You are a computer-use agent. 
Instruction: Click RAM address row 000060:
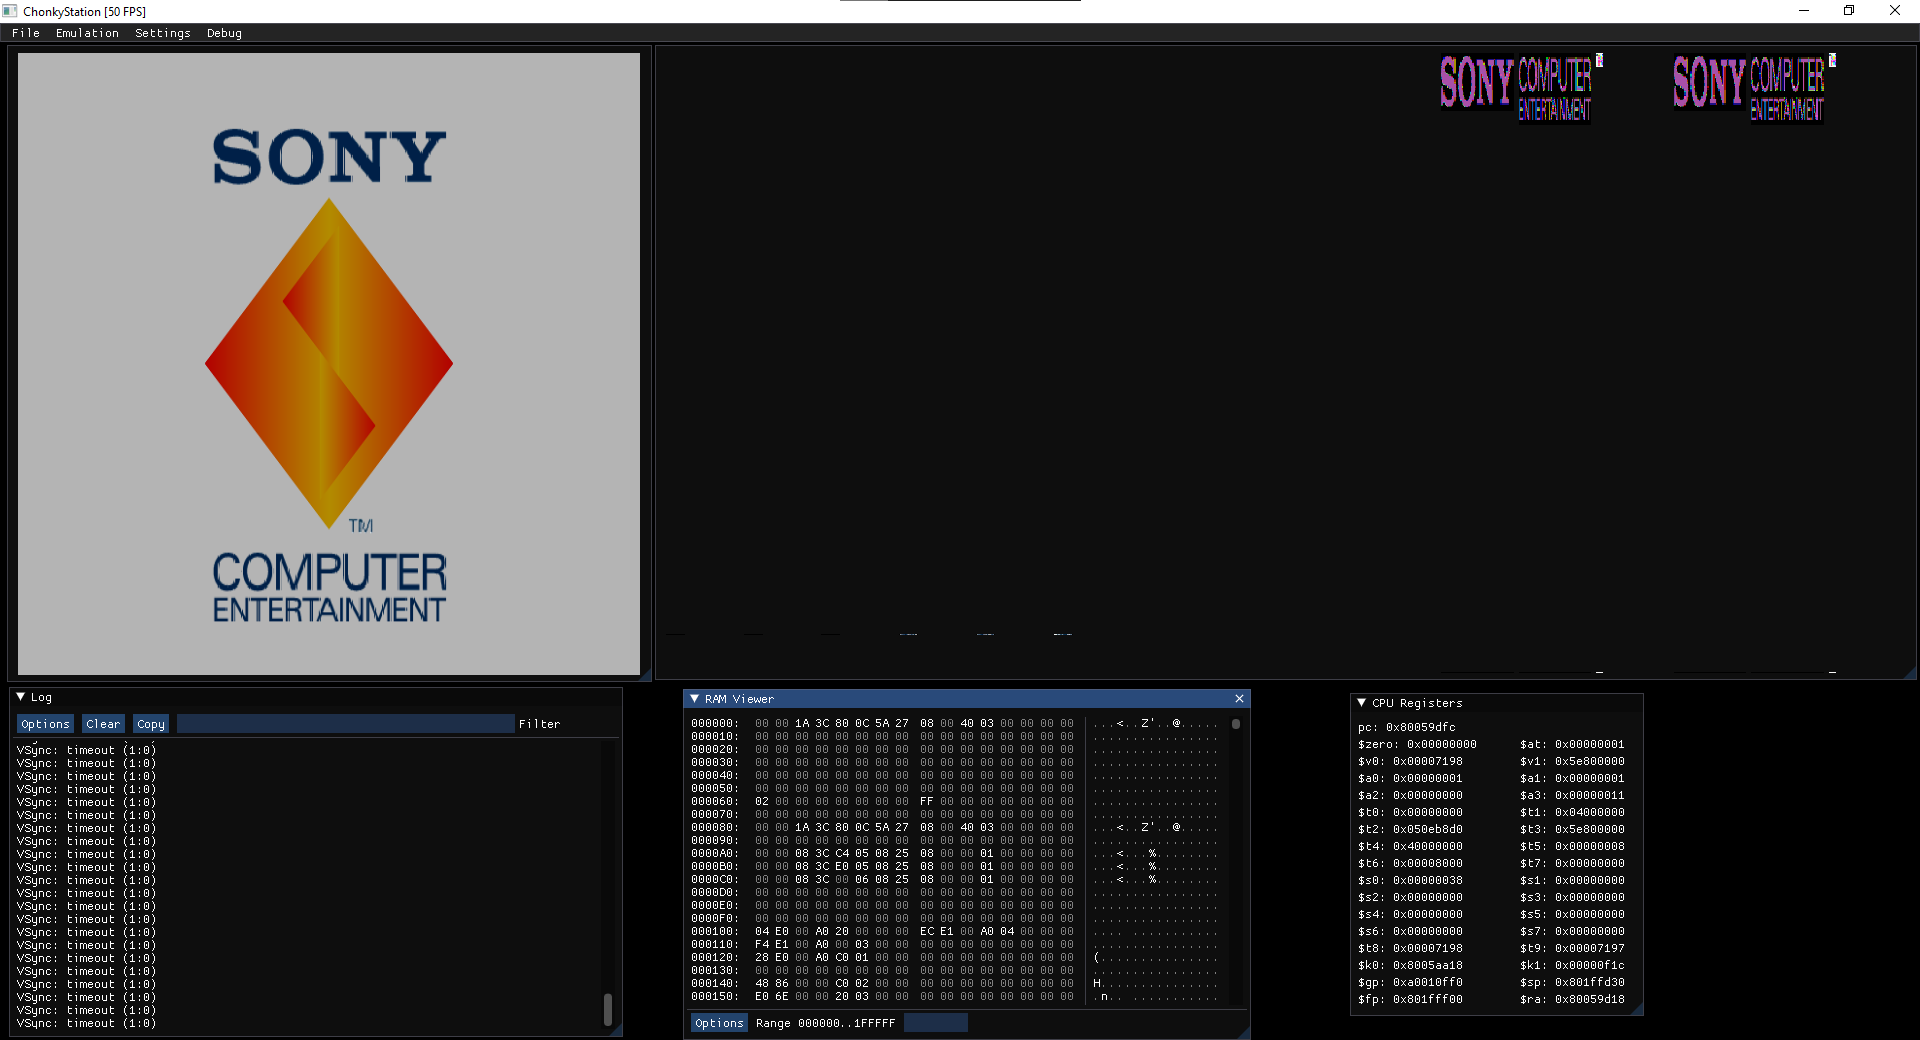(714, 801)
